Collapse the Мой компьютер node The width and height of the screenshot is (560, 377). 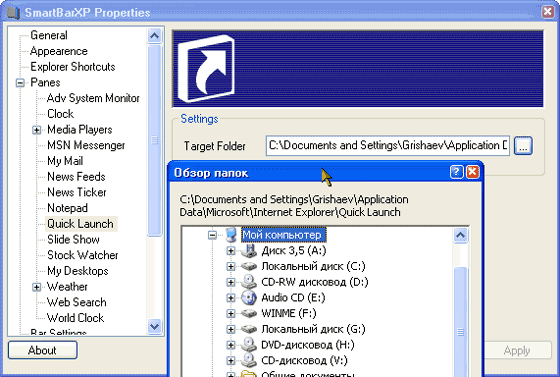[x=212, y=235]
